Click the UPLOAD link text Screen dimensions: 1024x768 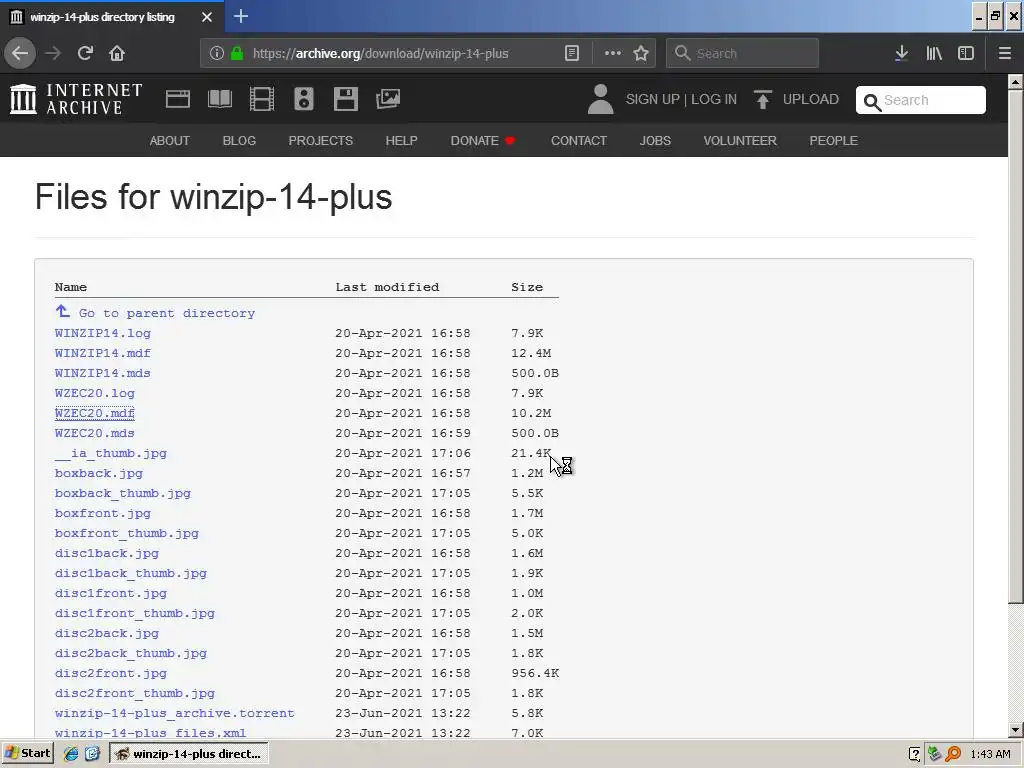(x=810, y=99)
